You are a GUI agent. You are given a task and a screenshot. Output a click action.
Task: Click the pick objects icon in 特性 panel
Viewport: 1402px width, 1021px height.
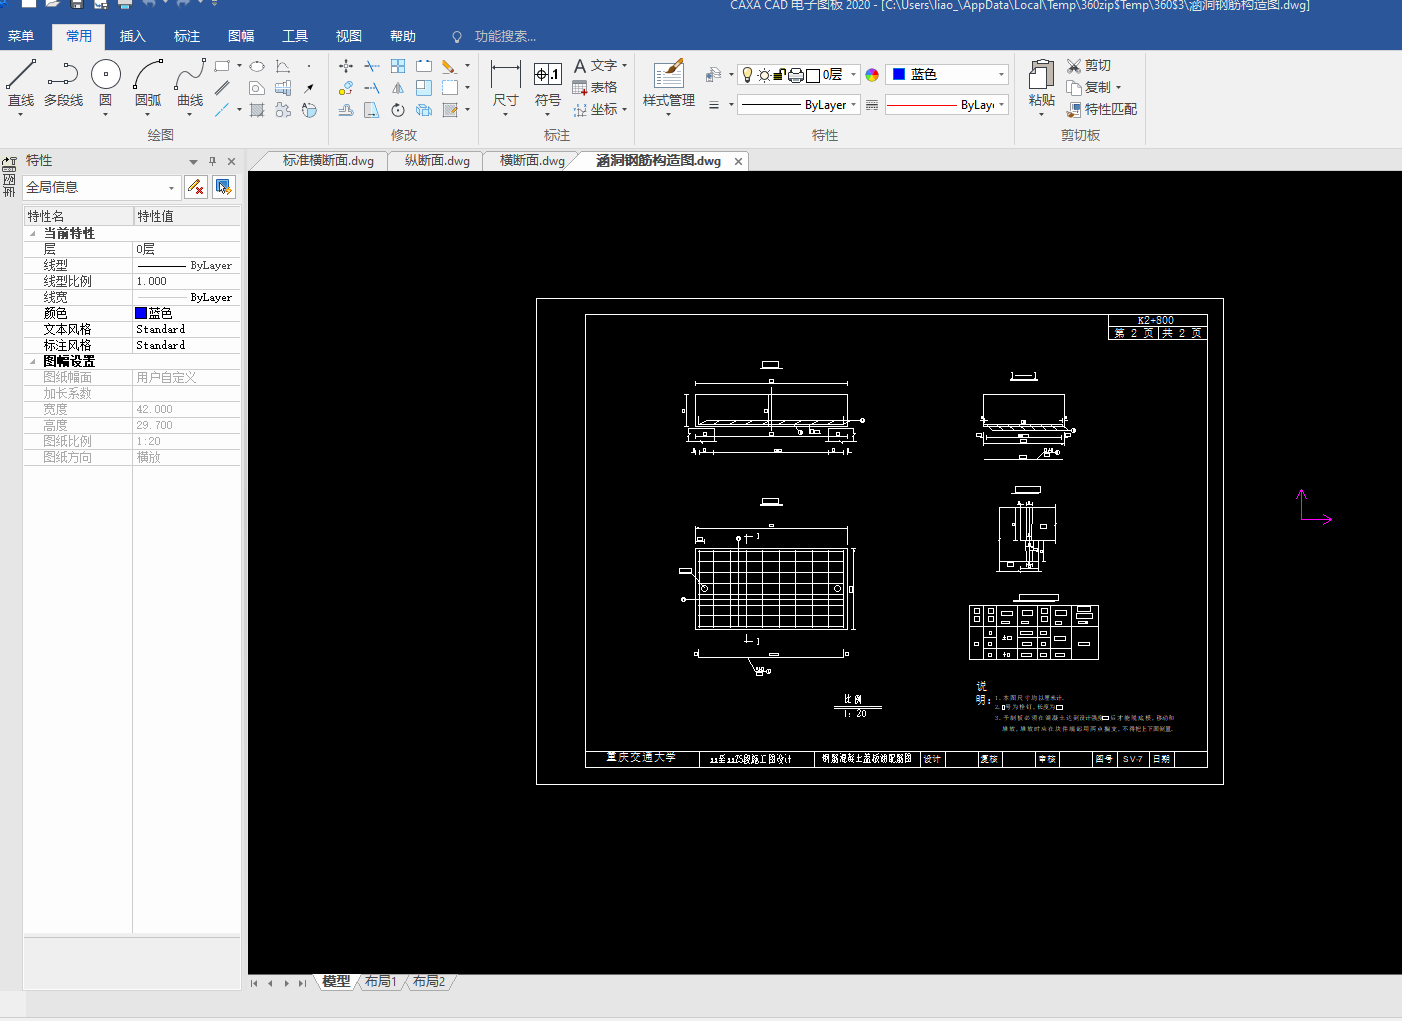(x=224, y=187)
